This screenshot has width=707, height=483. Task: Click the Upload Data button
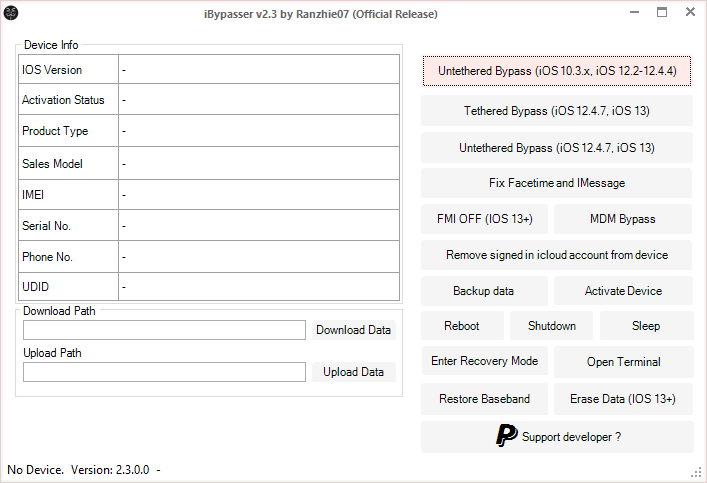(354, 372)
